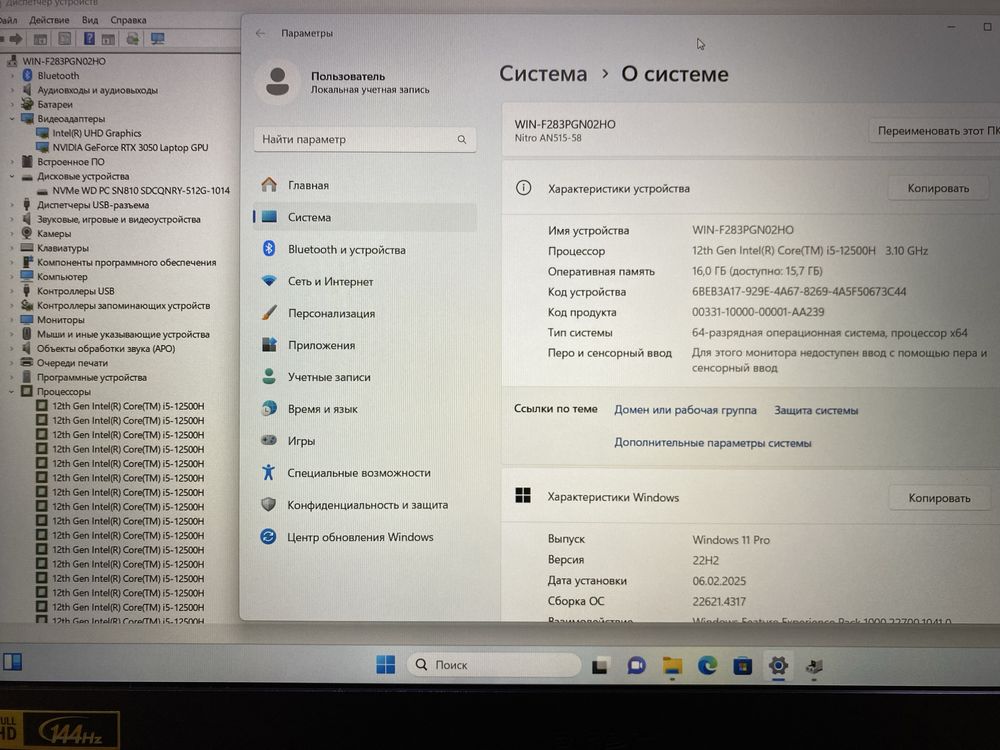Click Копировать for Характеристики Windows
1000x750 pixels.
click(939, 497)
